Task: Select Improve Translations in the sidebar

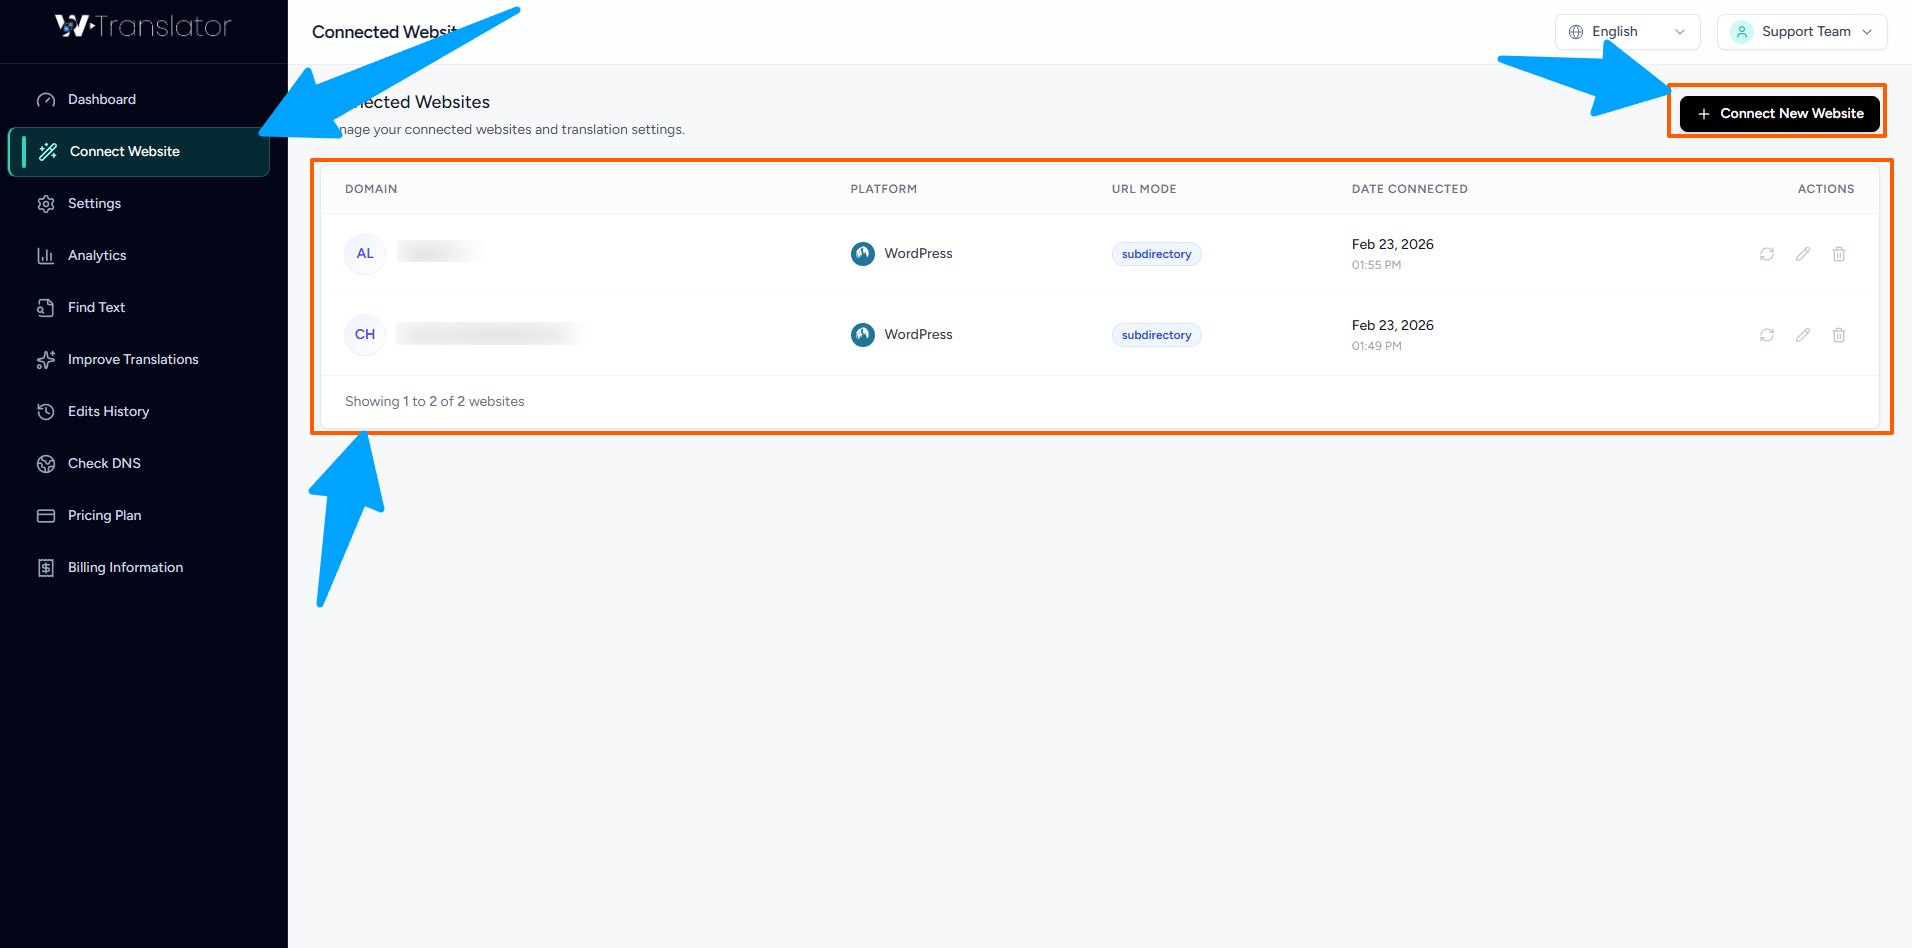Action: (x=133, y=359)
